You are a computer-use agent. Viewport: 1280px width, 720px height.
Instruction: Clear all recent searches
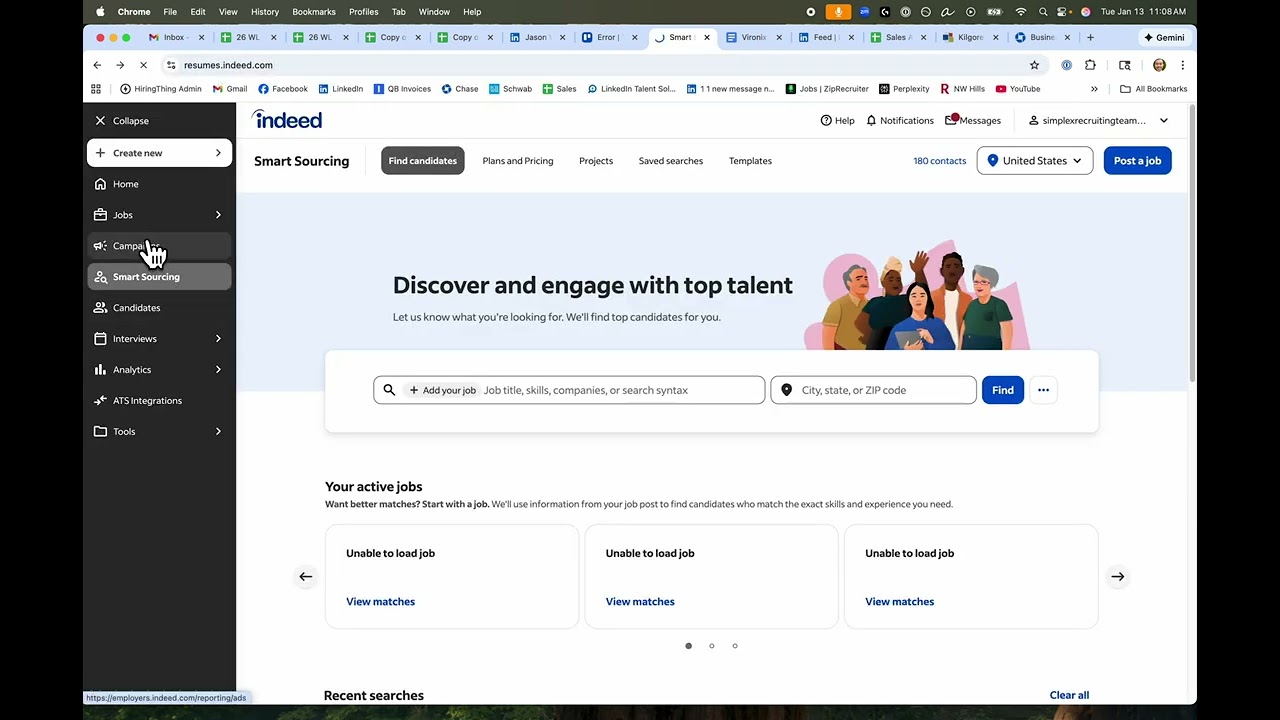[1069, 695]
